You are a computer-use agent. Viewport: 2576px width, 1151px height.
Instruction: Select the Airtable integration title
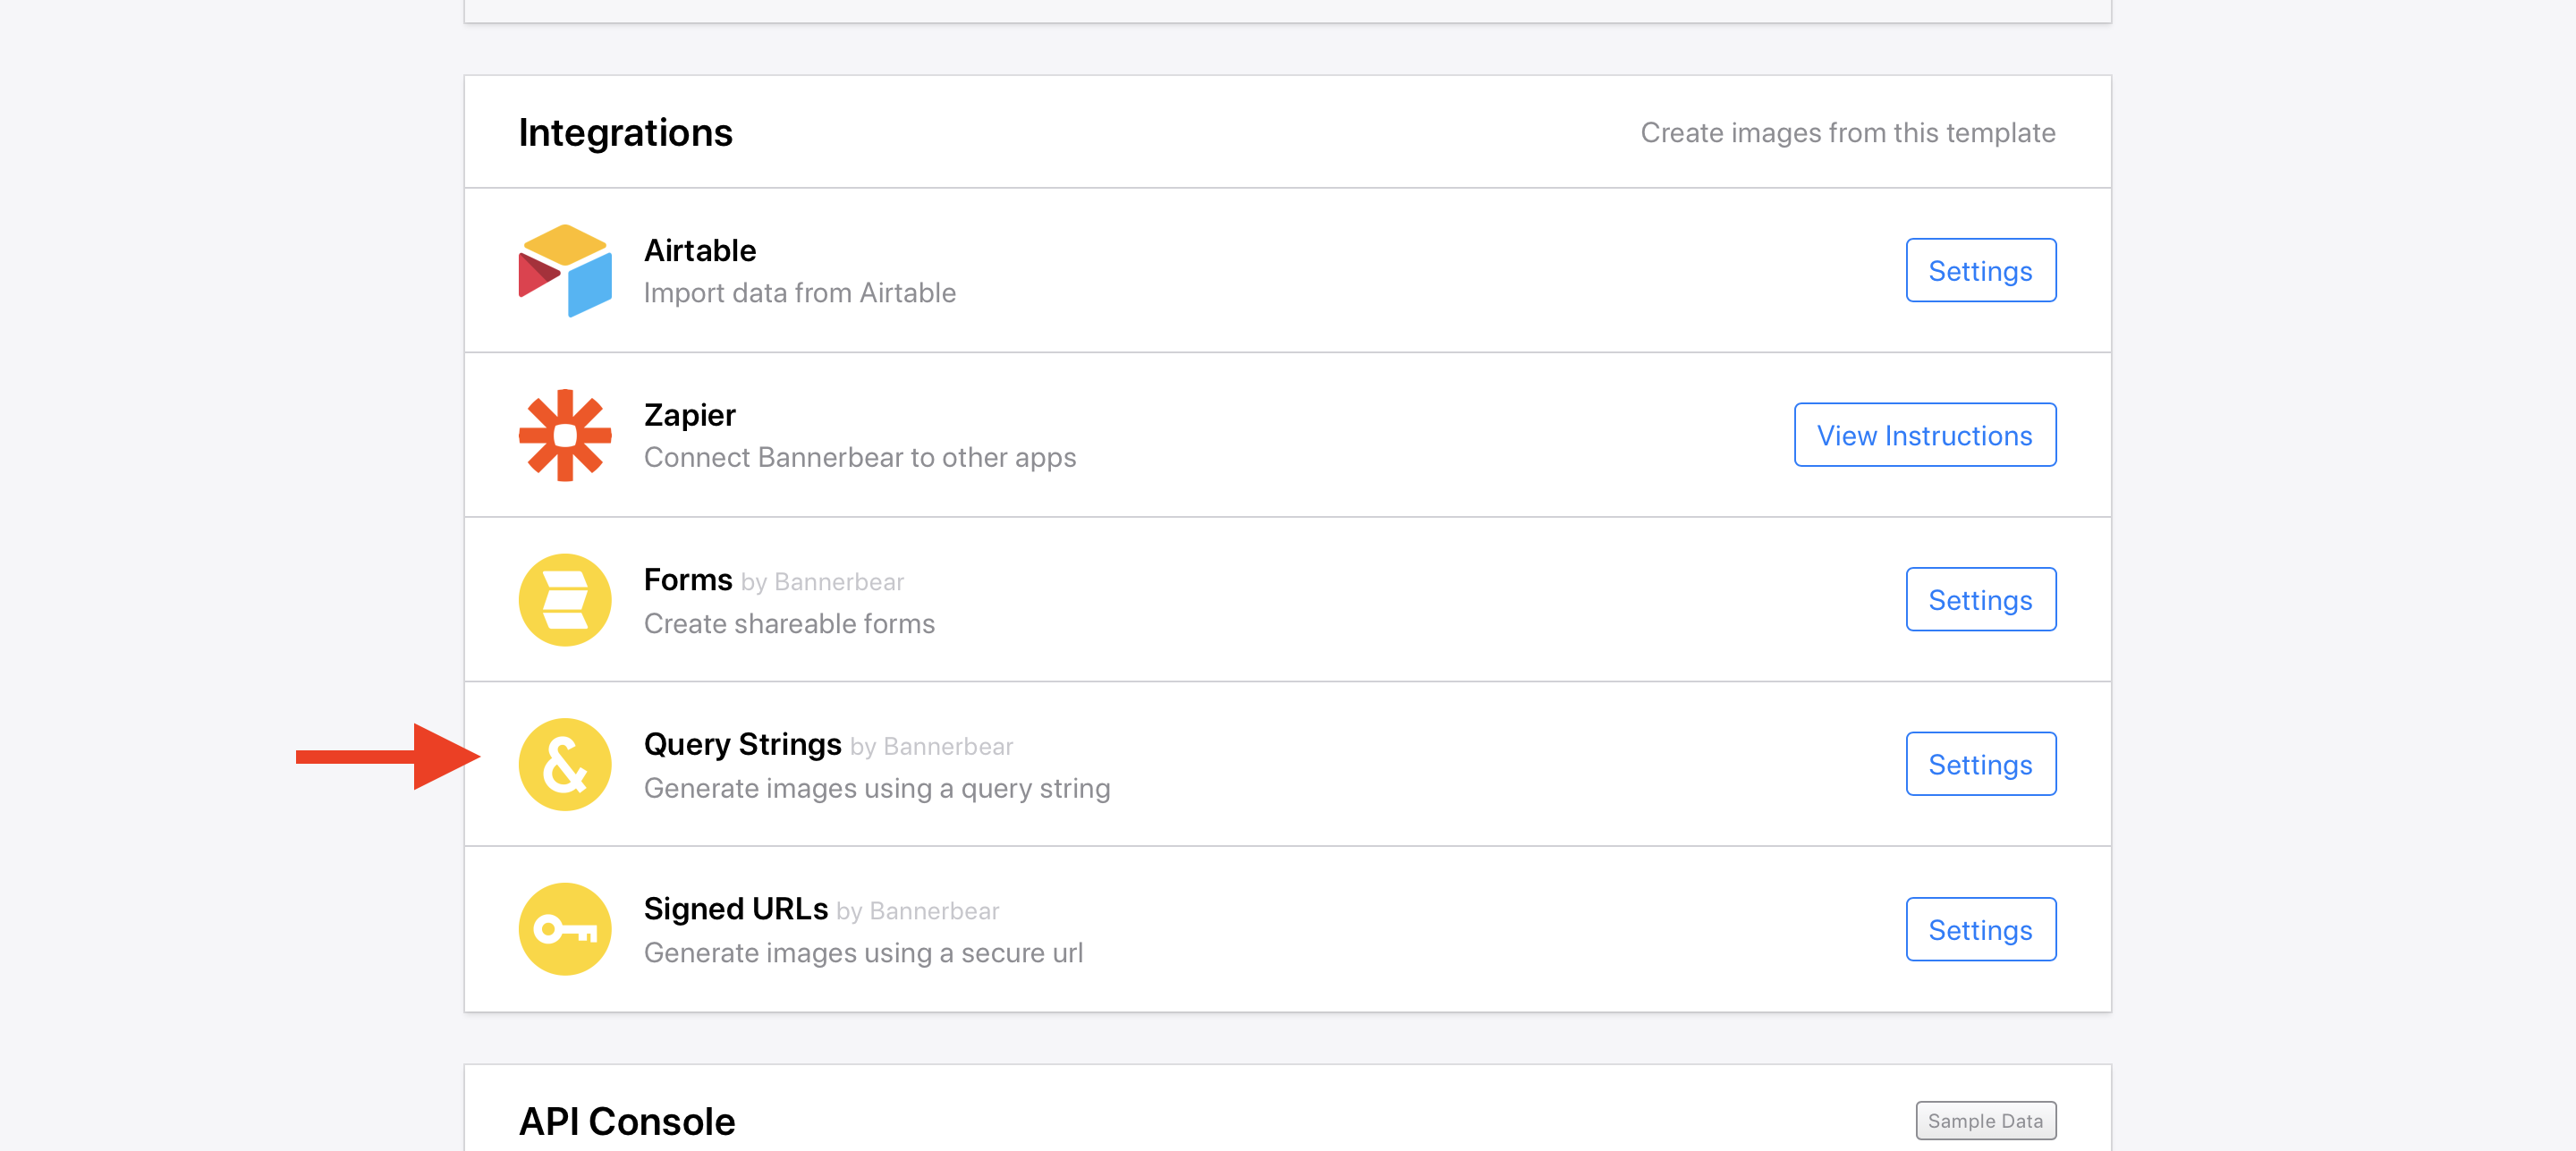point(700,250)
